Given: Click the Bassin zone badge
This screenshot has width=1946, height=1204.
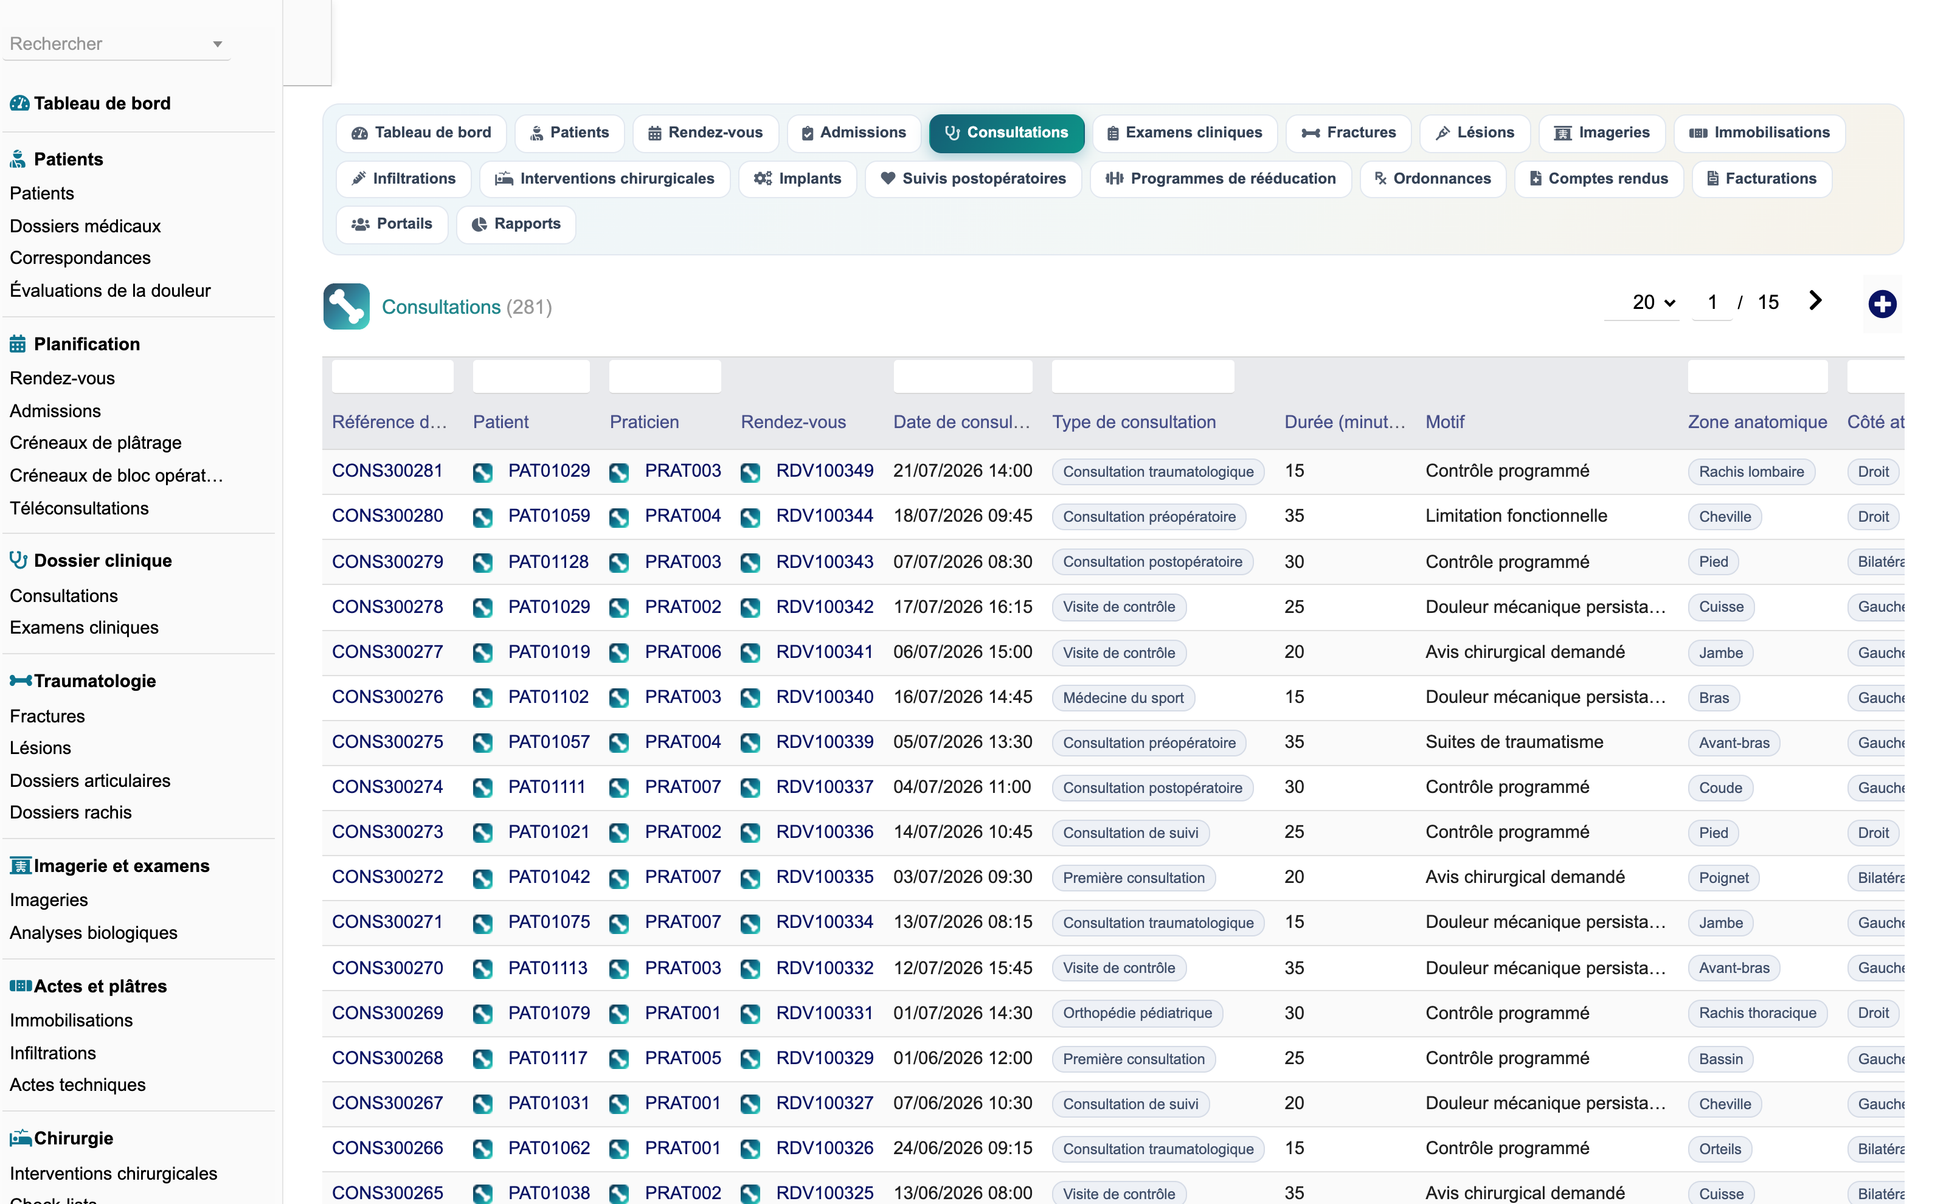Looking at the screenshot, I should tap(1720, 1059).
